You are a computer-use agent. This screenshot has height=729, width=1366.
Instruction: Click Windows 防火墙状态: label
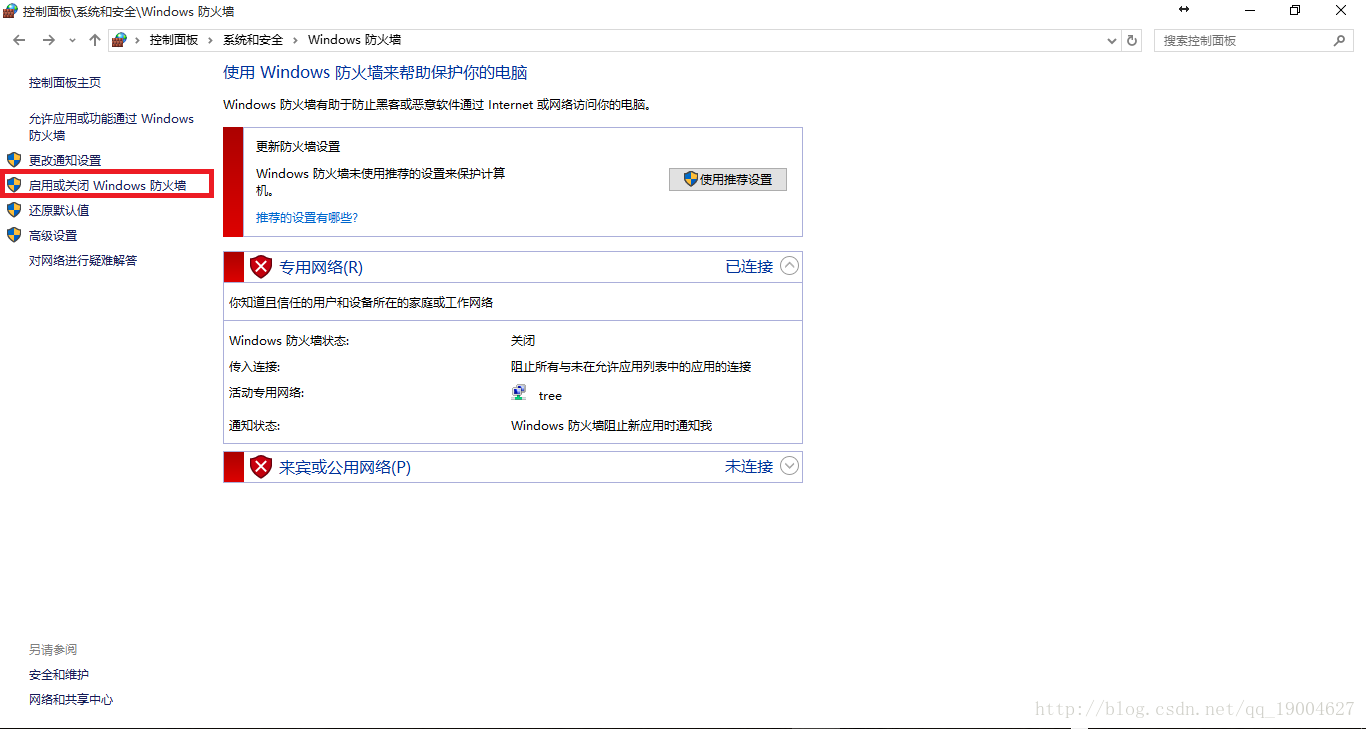[x=289, y=341]
